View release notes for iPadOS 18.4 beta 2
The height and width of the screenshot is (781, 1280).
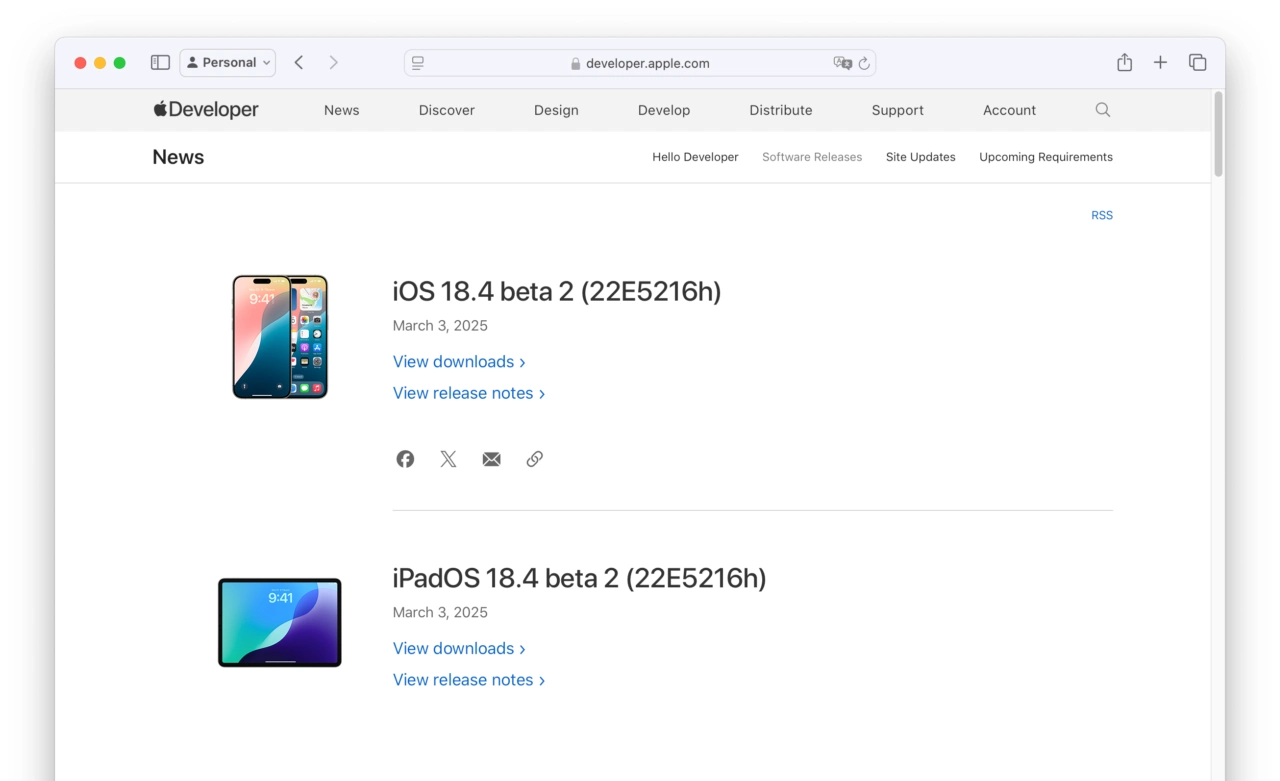[x=468, y=680]
